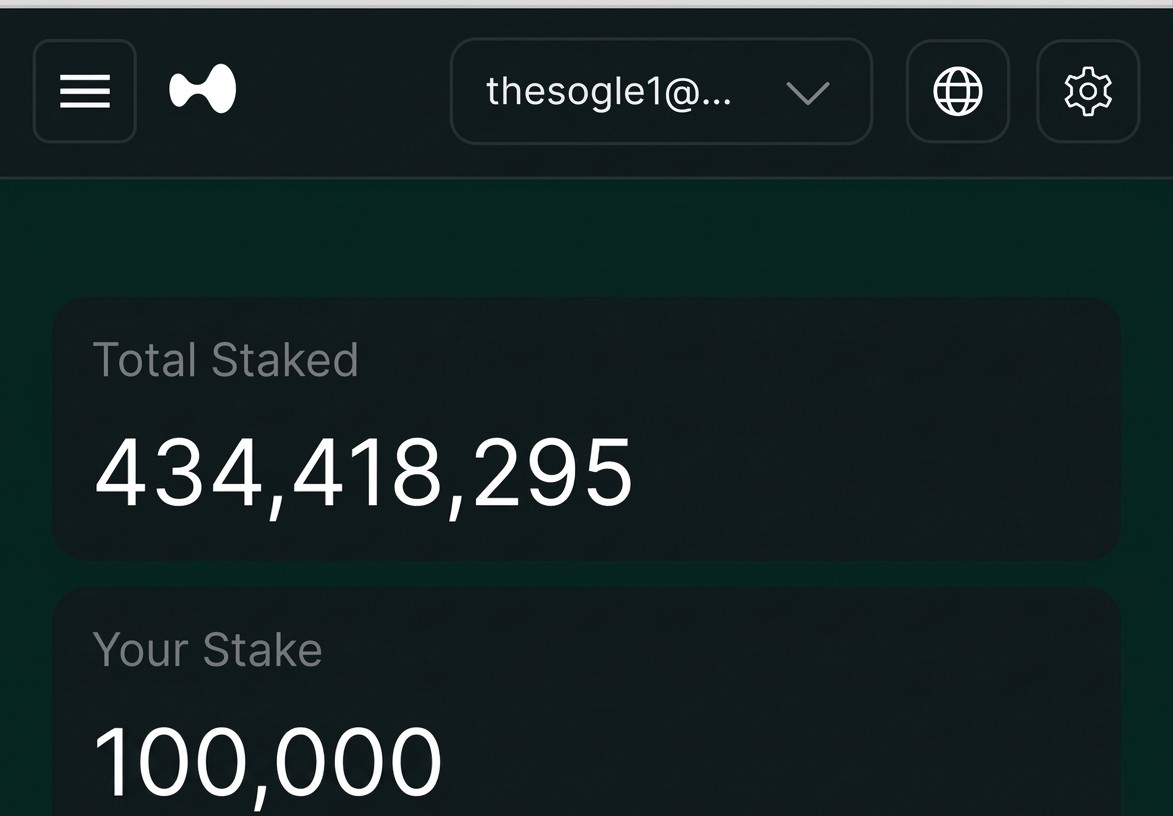Image resolution: width=1173 pixels, height=816 pixels.
Task: Click the 434,418,295 staked value
Action: [x=363, y=474]
